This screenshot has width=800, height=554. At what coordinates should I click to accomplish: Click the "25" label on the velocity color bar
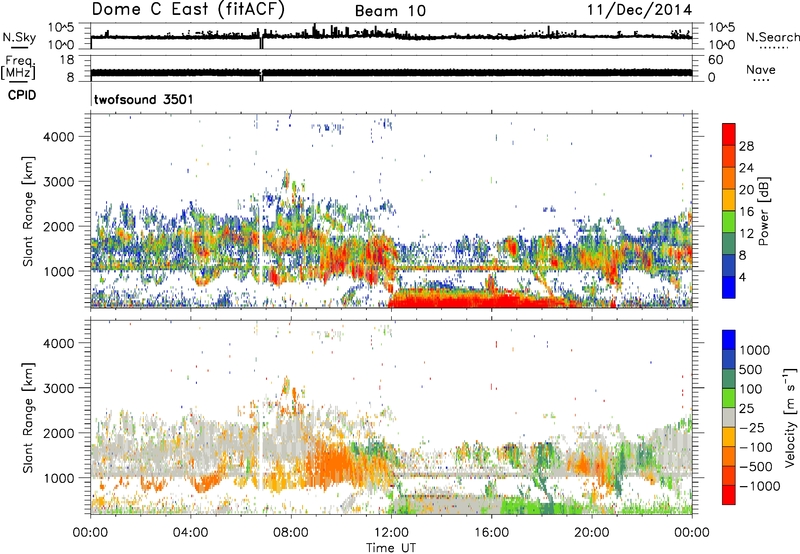(746, 408)
